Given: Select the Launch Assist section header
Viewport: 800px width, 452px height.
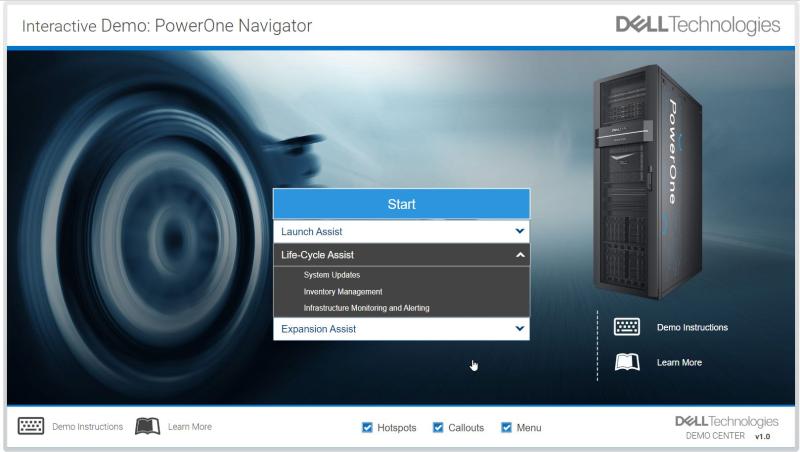Looking at the screenshot, I should [x=402, y=232].
